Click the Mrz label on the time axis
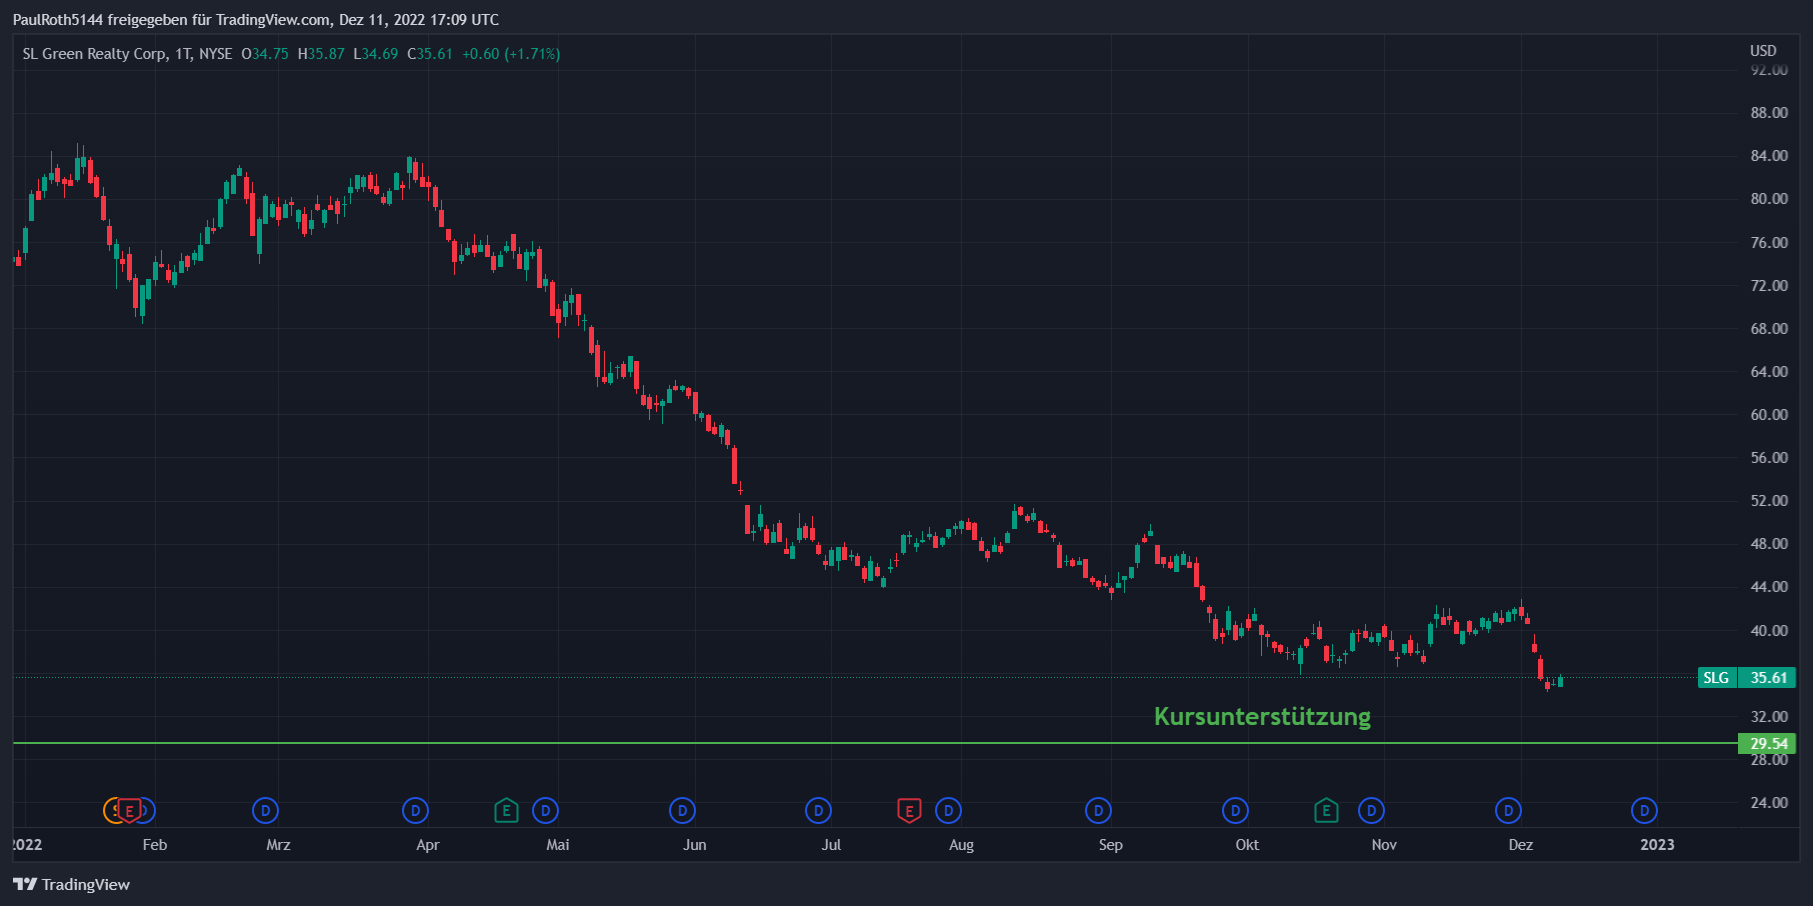Viewport: 1813px width, 906px height. [278, 845]
